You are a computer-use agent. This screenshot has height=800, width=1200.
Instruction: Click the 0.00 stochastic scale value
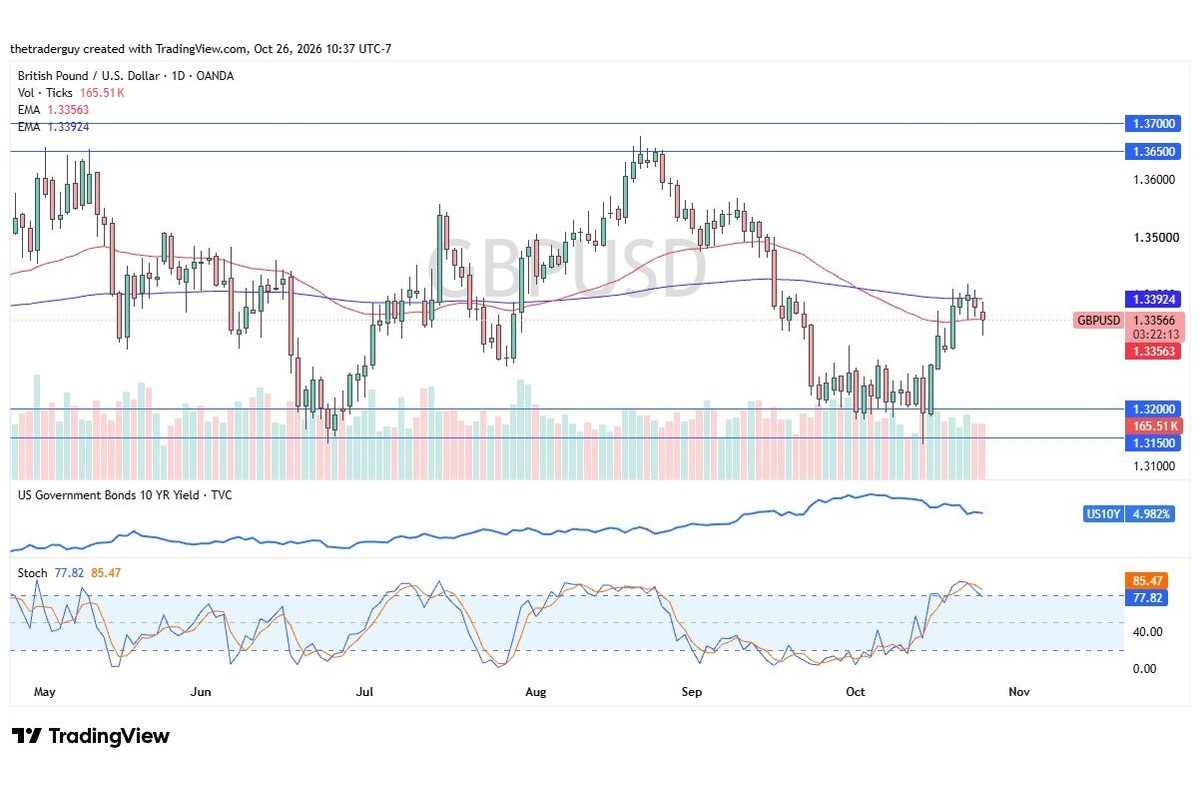point(1146,668)
